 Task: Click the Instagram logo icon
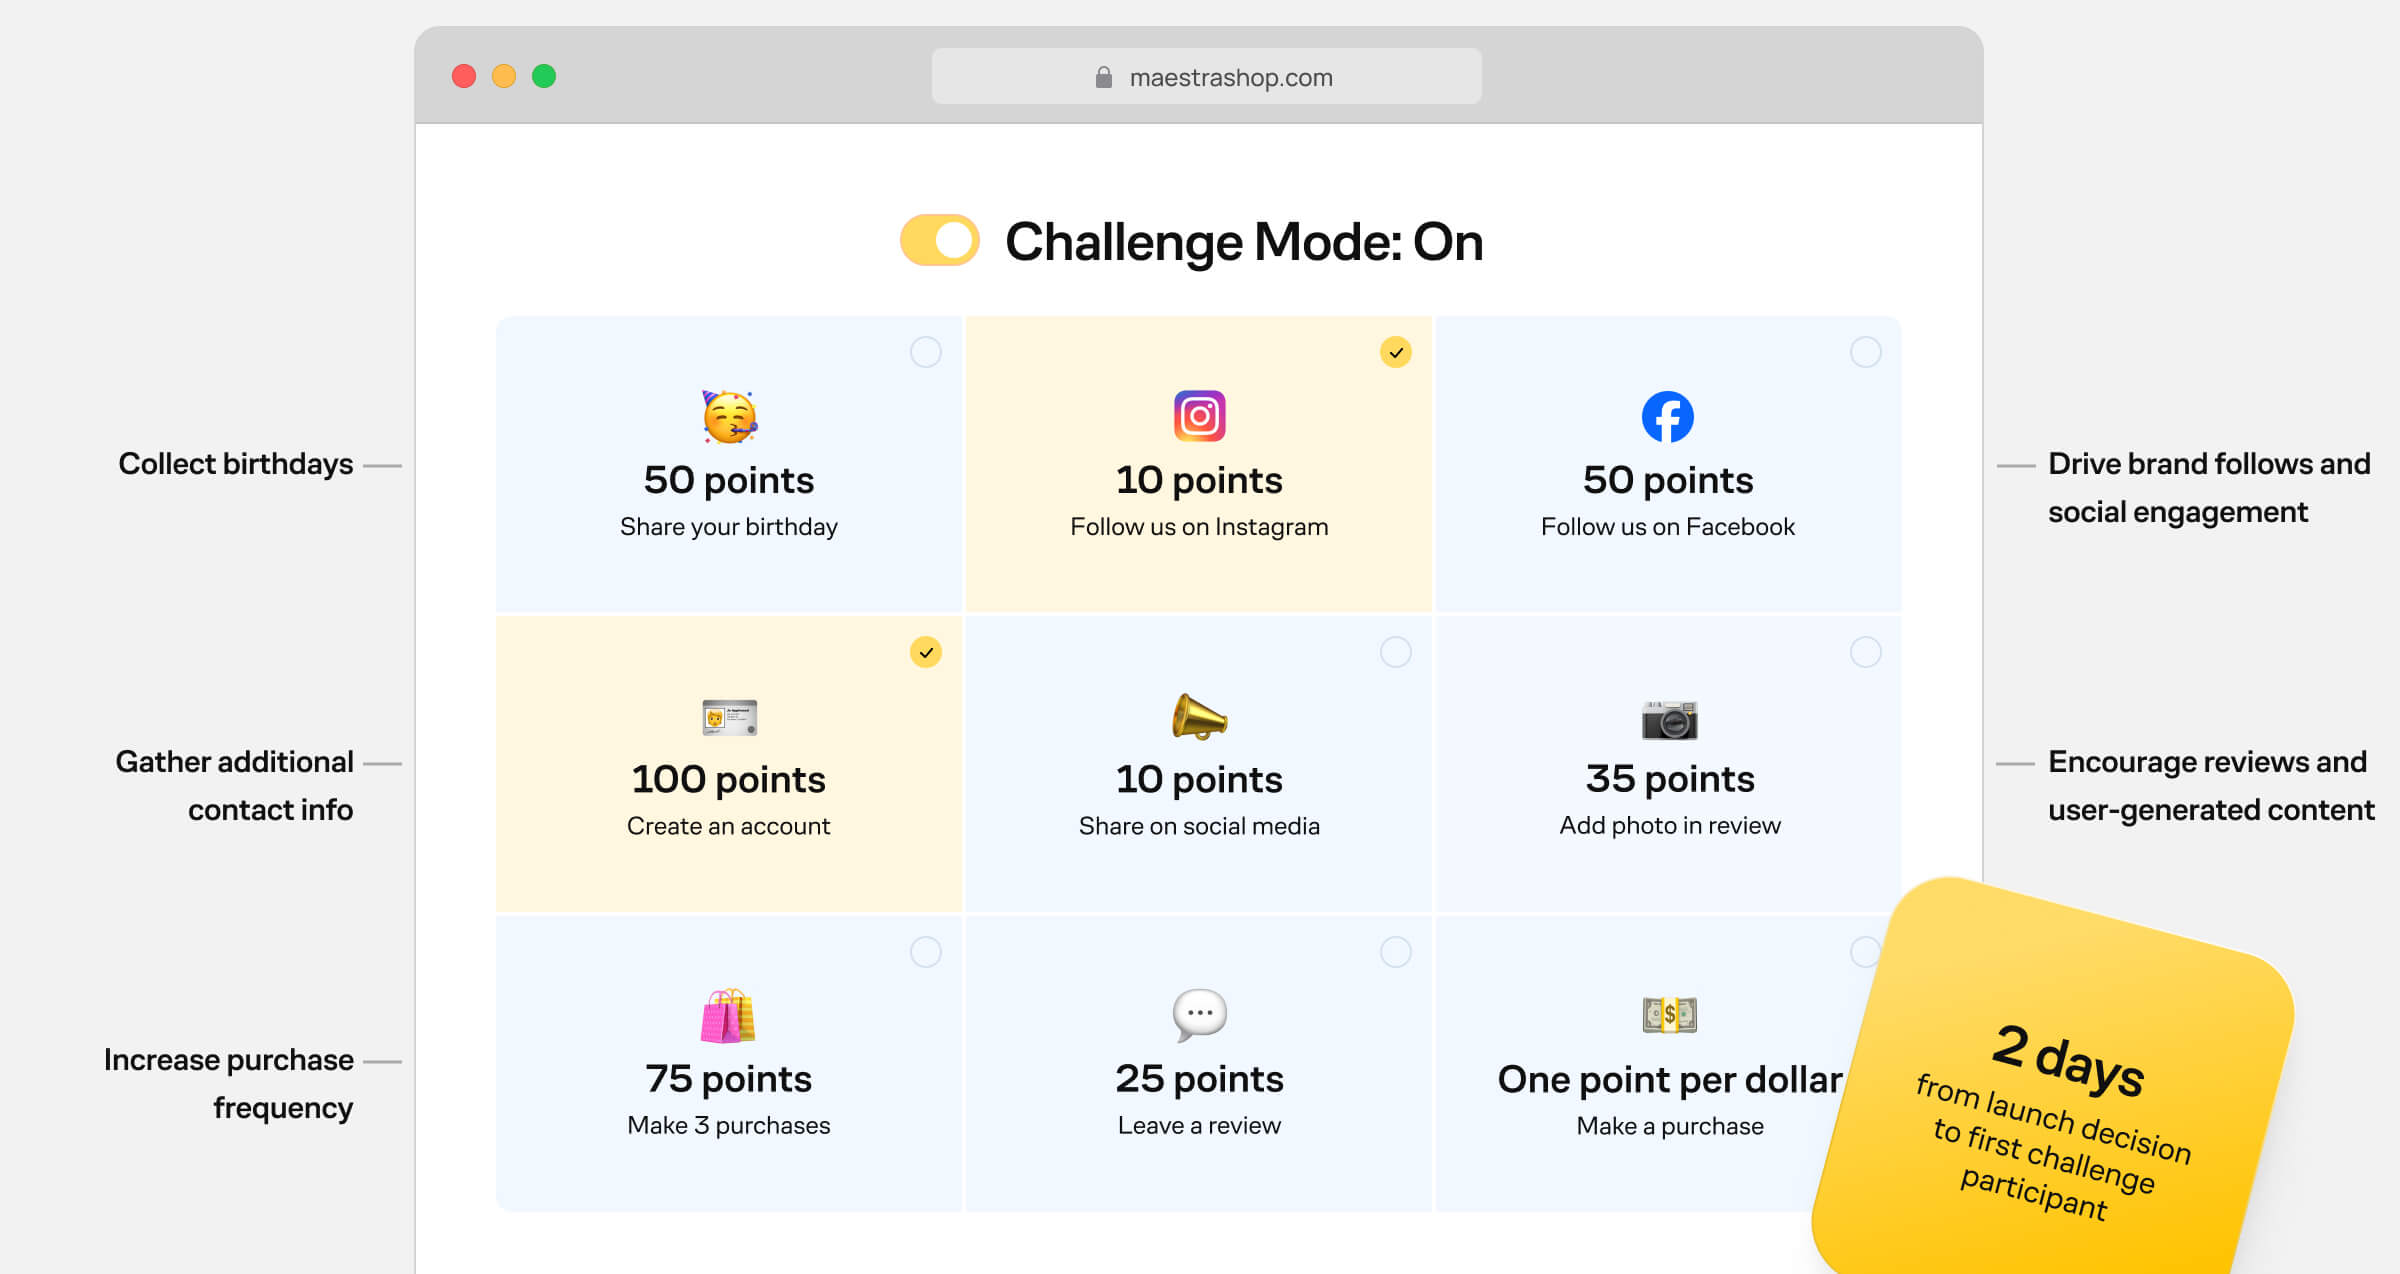point(1199,416)
